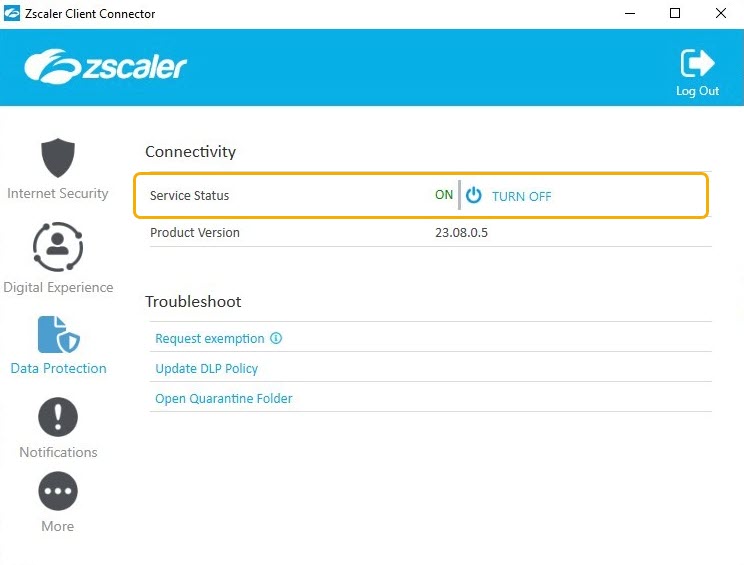Switch to the Internet Security tab label

58,193
